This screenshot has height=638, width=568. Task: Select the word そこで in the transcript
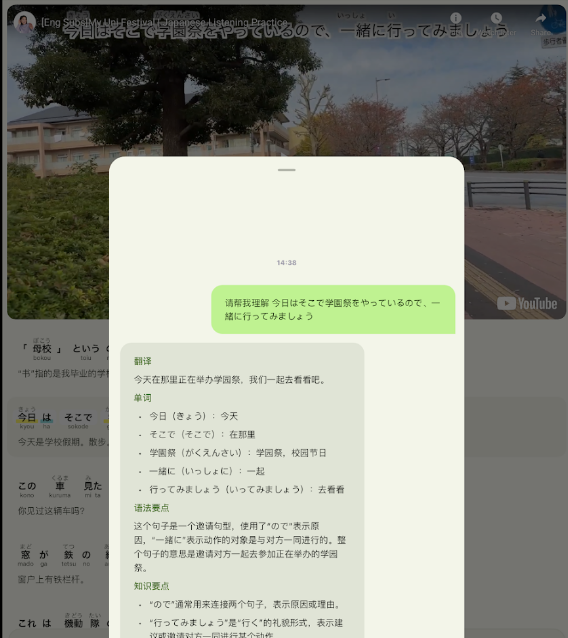click(x=78, y=417)
